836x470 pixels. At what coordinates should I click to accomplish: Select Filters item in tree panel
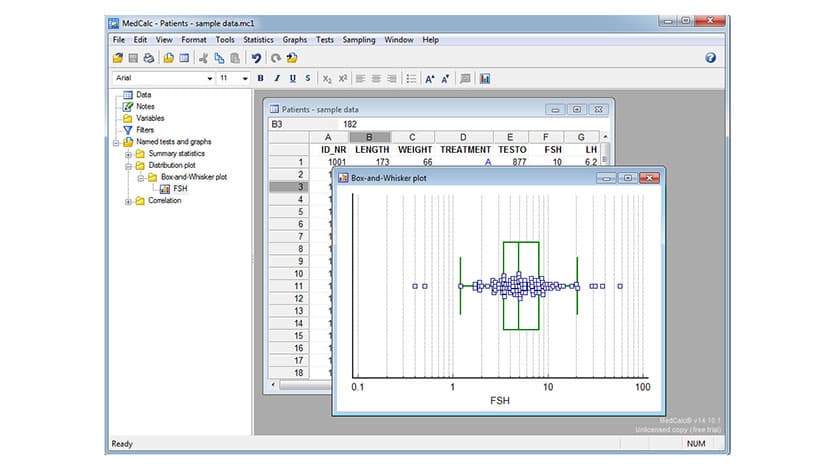click(x=144, y=130)
